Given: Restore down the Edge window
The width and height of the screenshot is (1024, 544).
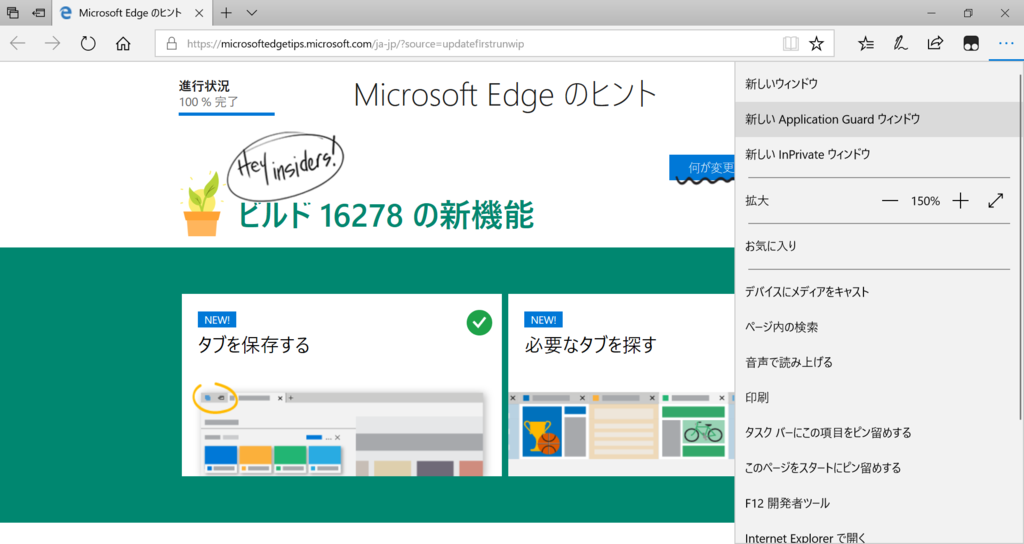Looking at the screenshot, I should tap(968, 13).
